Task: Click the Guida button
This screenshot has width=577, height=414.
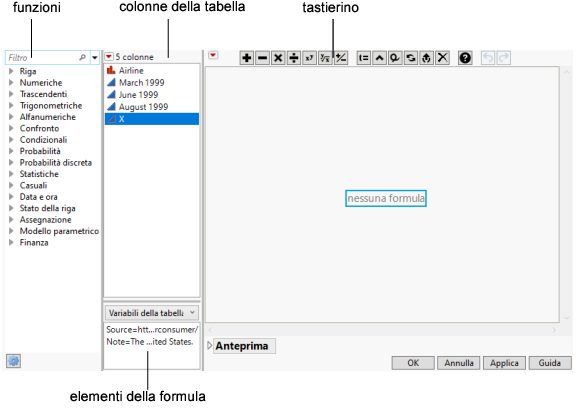Action: coord(550,363)
